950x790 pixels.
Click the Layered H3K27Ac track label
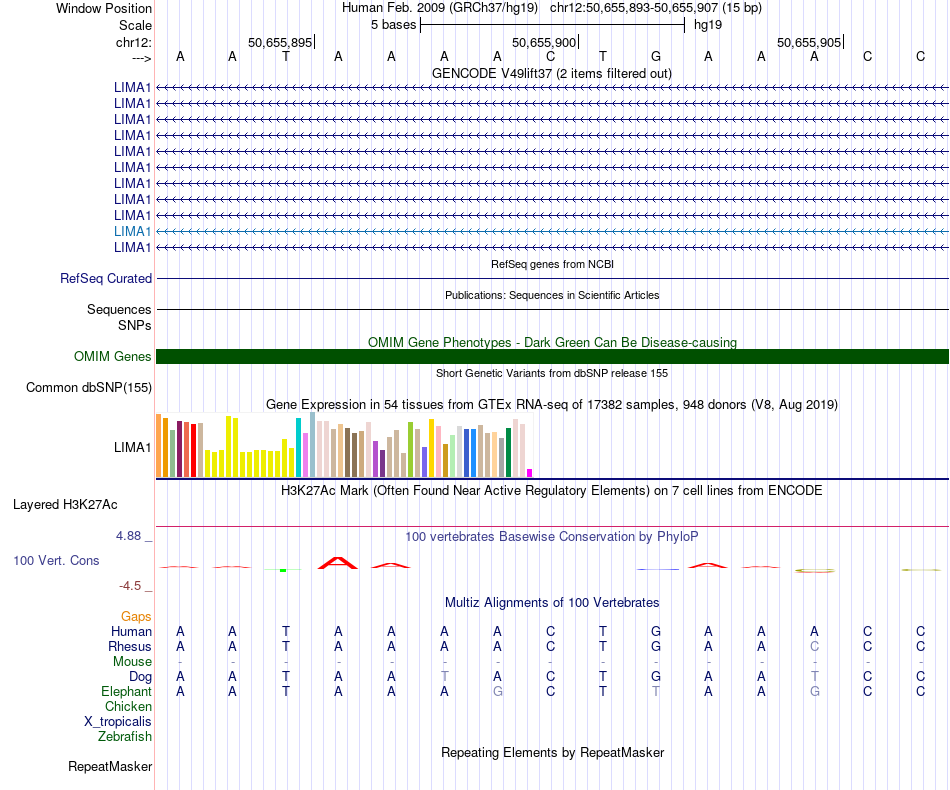pos(65,505)
